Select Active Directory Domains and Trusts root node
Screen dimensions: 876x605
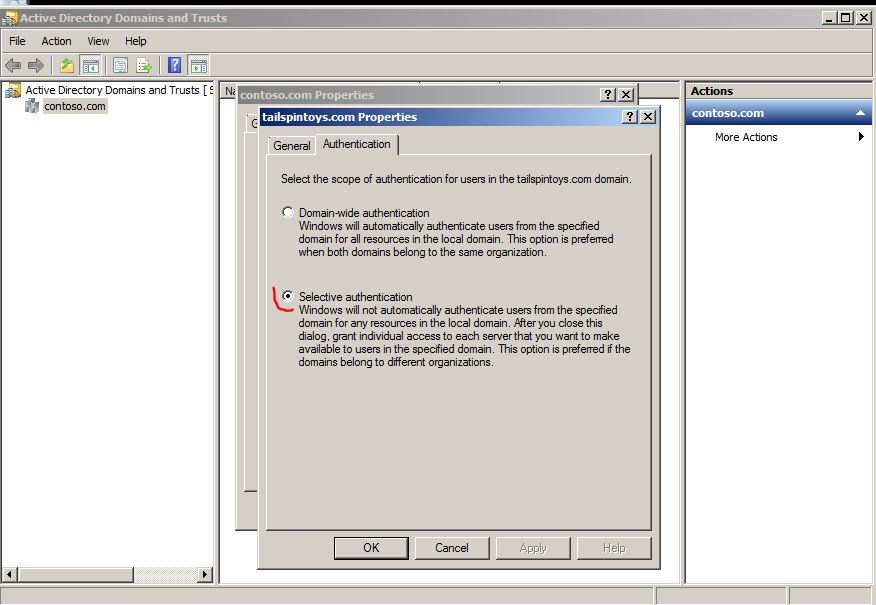click(118, 90)
